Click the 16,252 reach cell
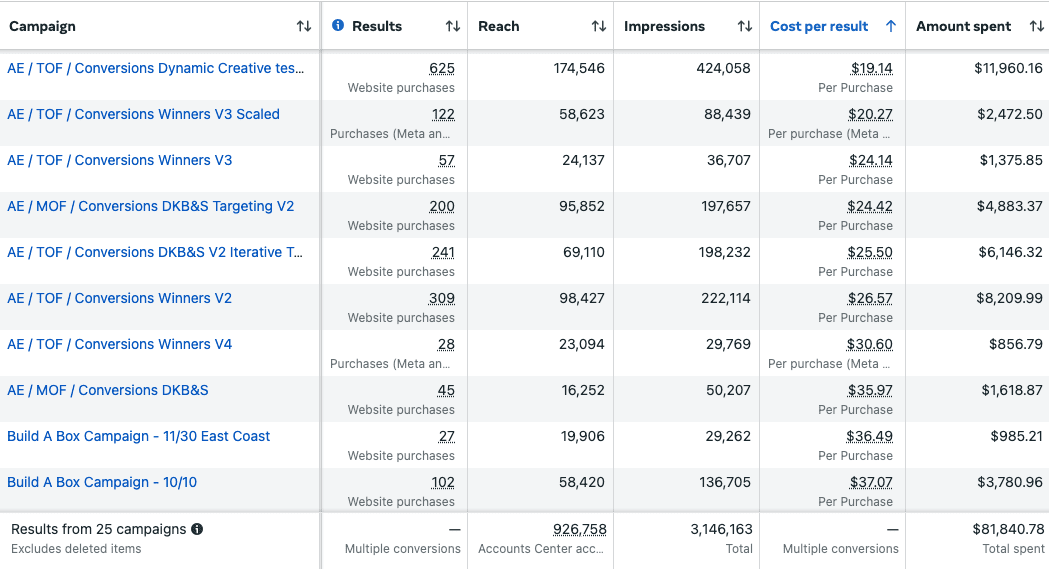Image resolution: width=1049 pixels, height=569 pixels. (583, 390)
